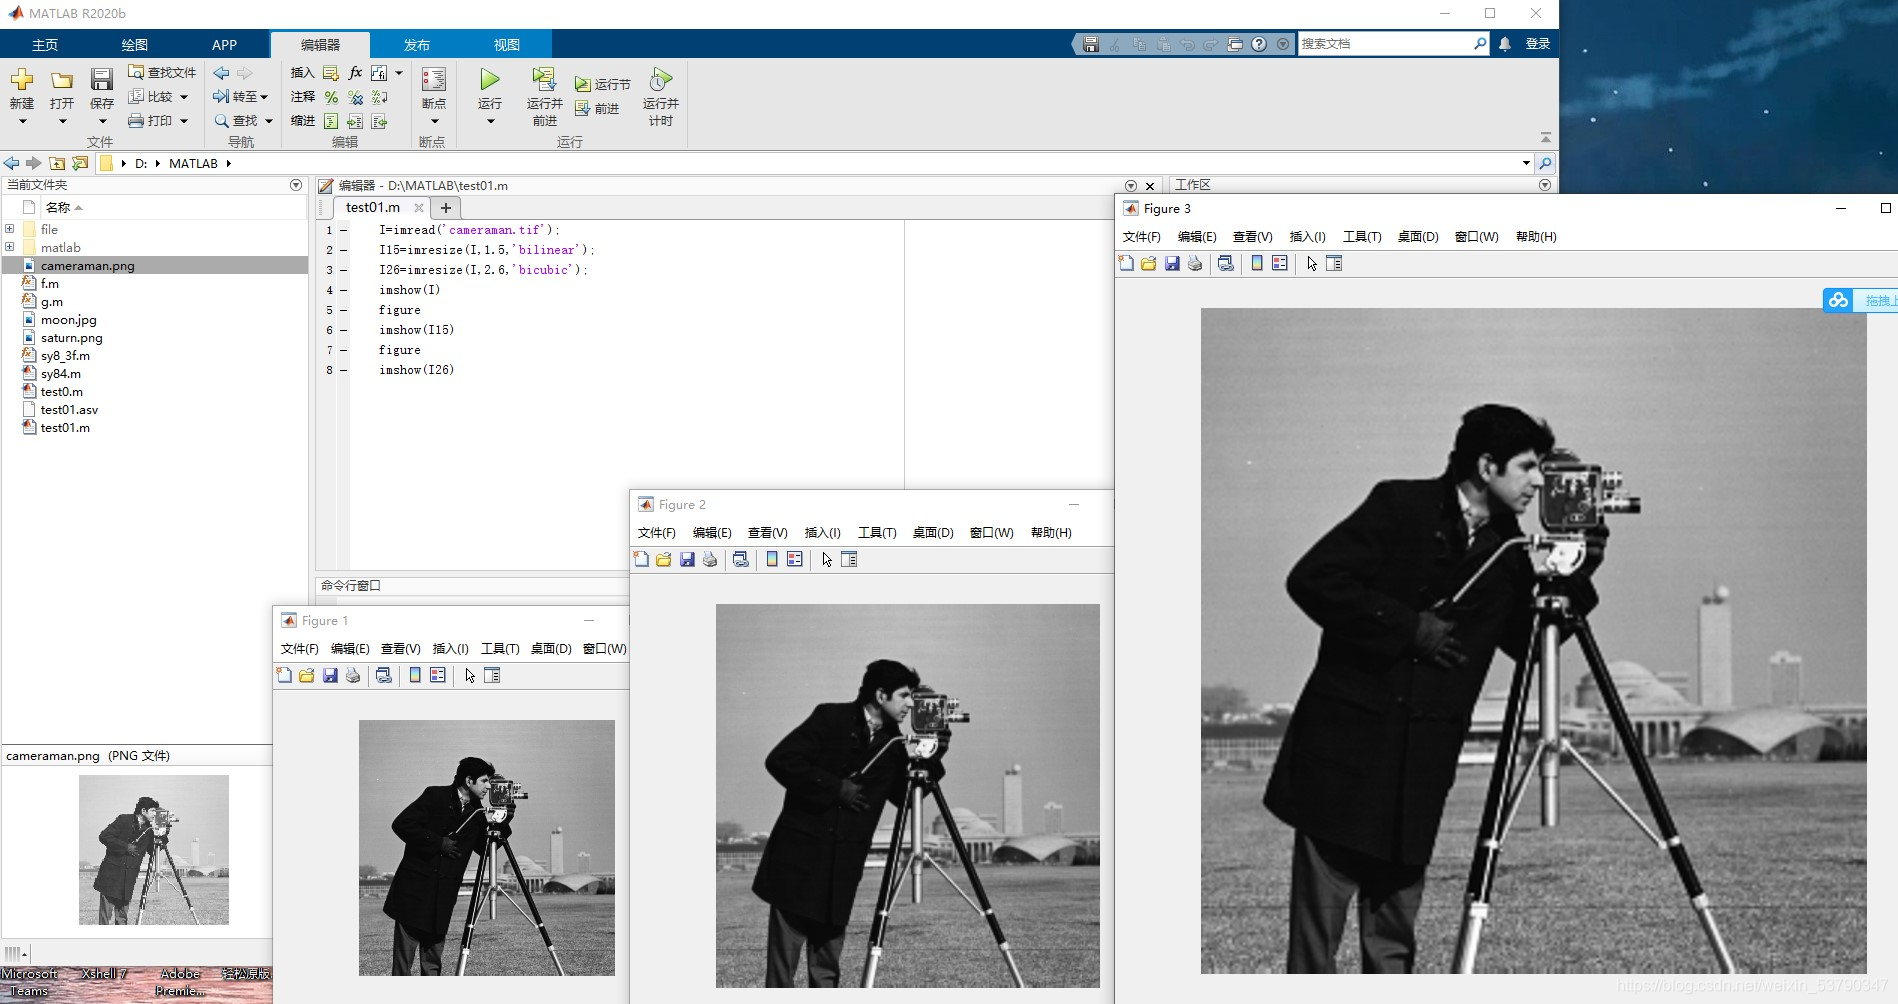
Task: Click the 名称 (Name) column header
Action: [x=58, y=207]
